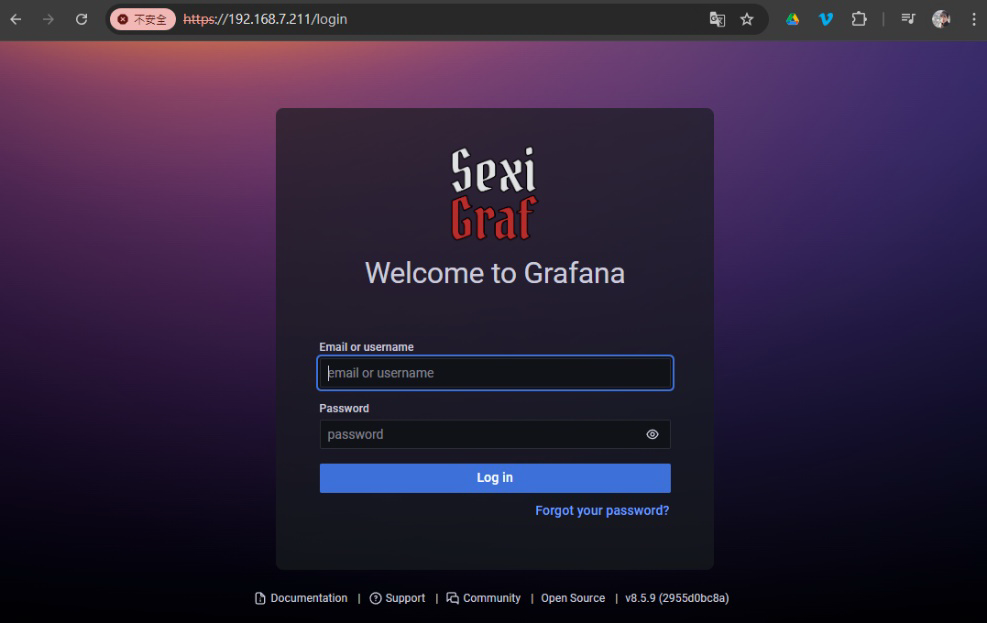Open the Documentation footer link
This screenshot has height=623, width=987.
click(x=302, y=598)
